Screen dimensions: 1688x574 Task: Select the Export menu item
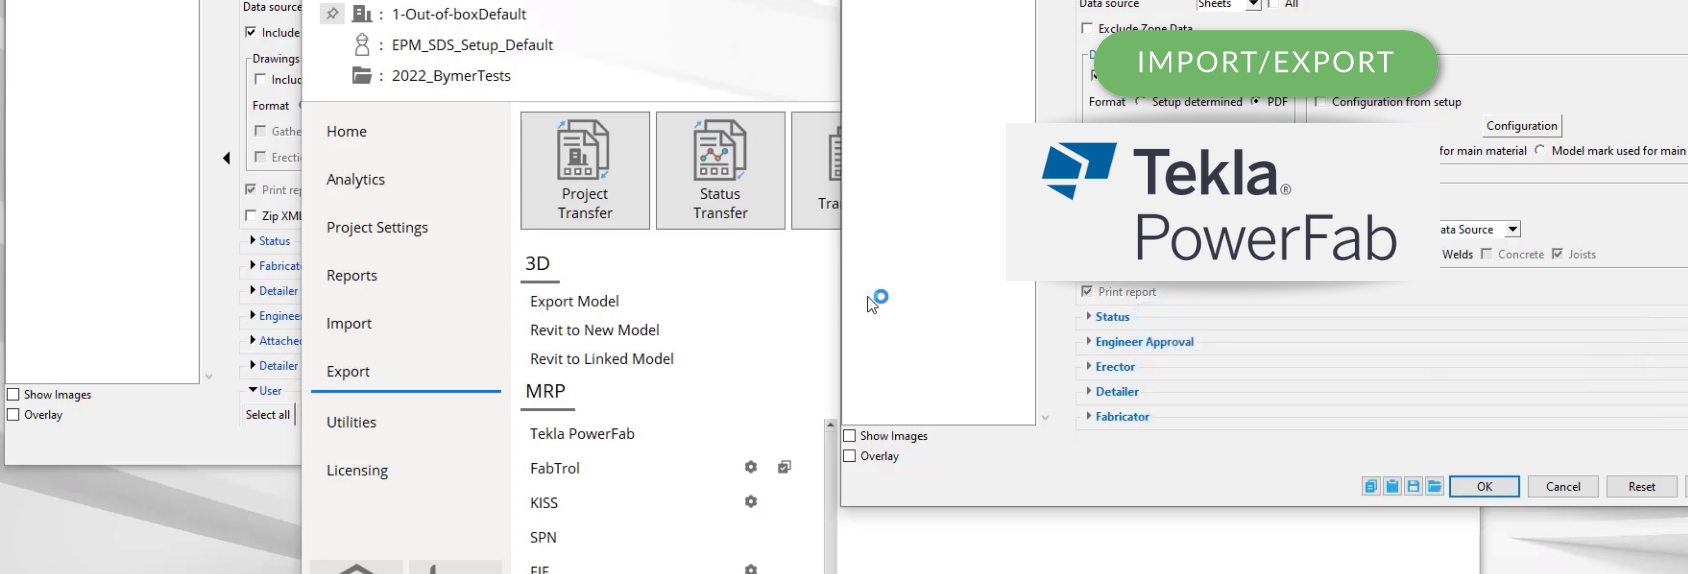click(348, 371)
